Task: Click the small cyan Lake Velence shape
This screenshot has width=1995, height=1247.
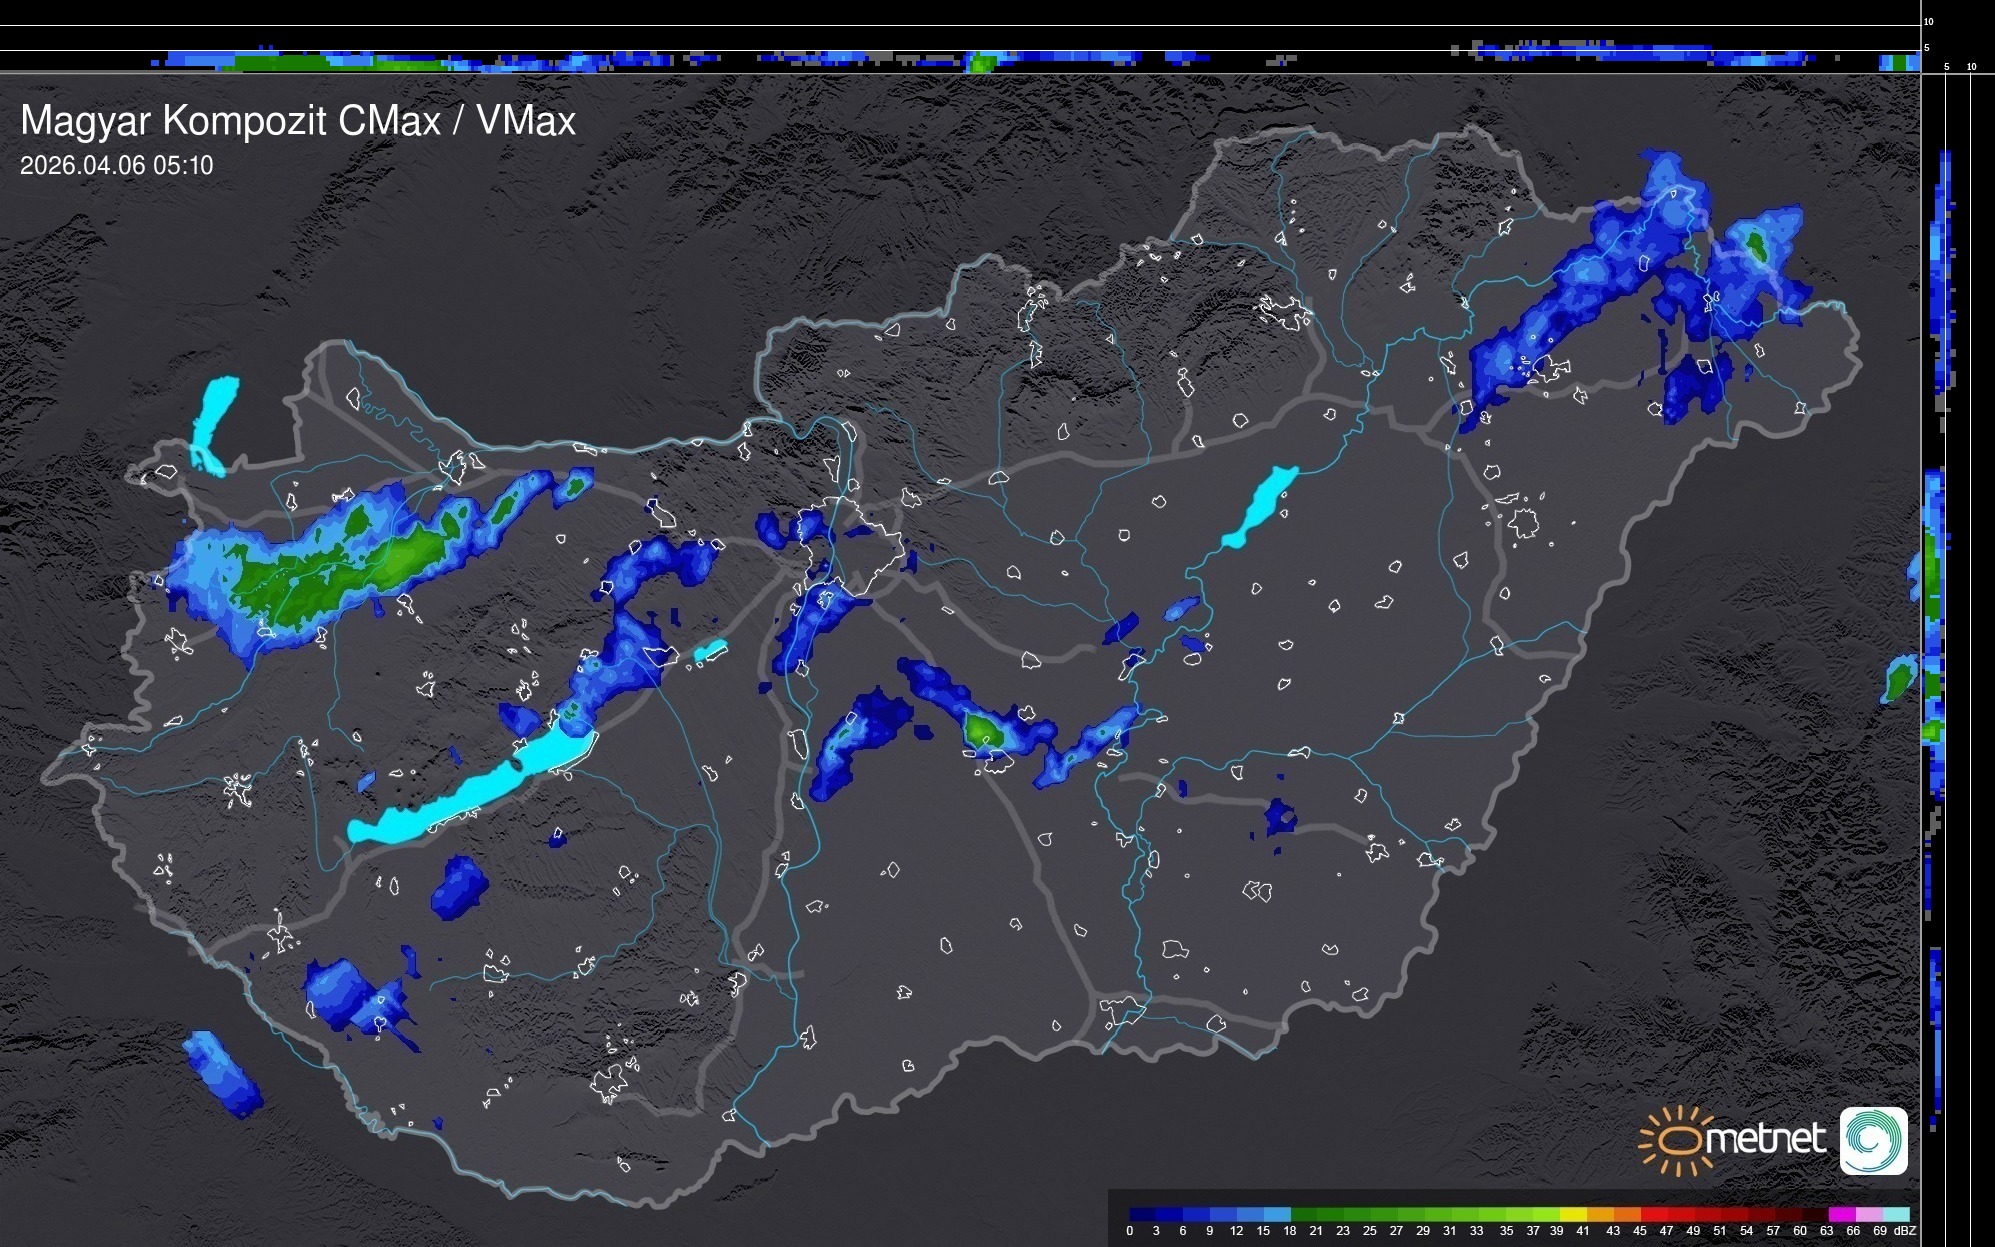Action: pyautogui.click(x=711, y=650)
